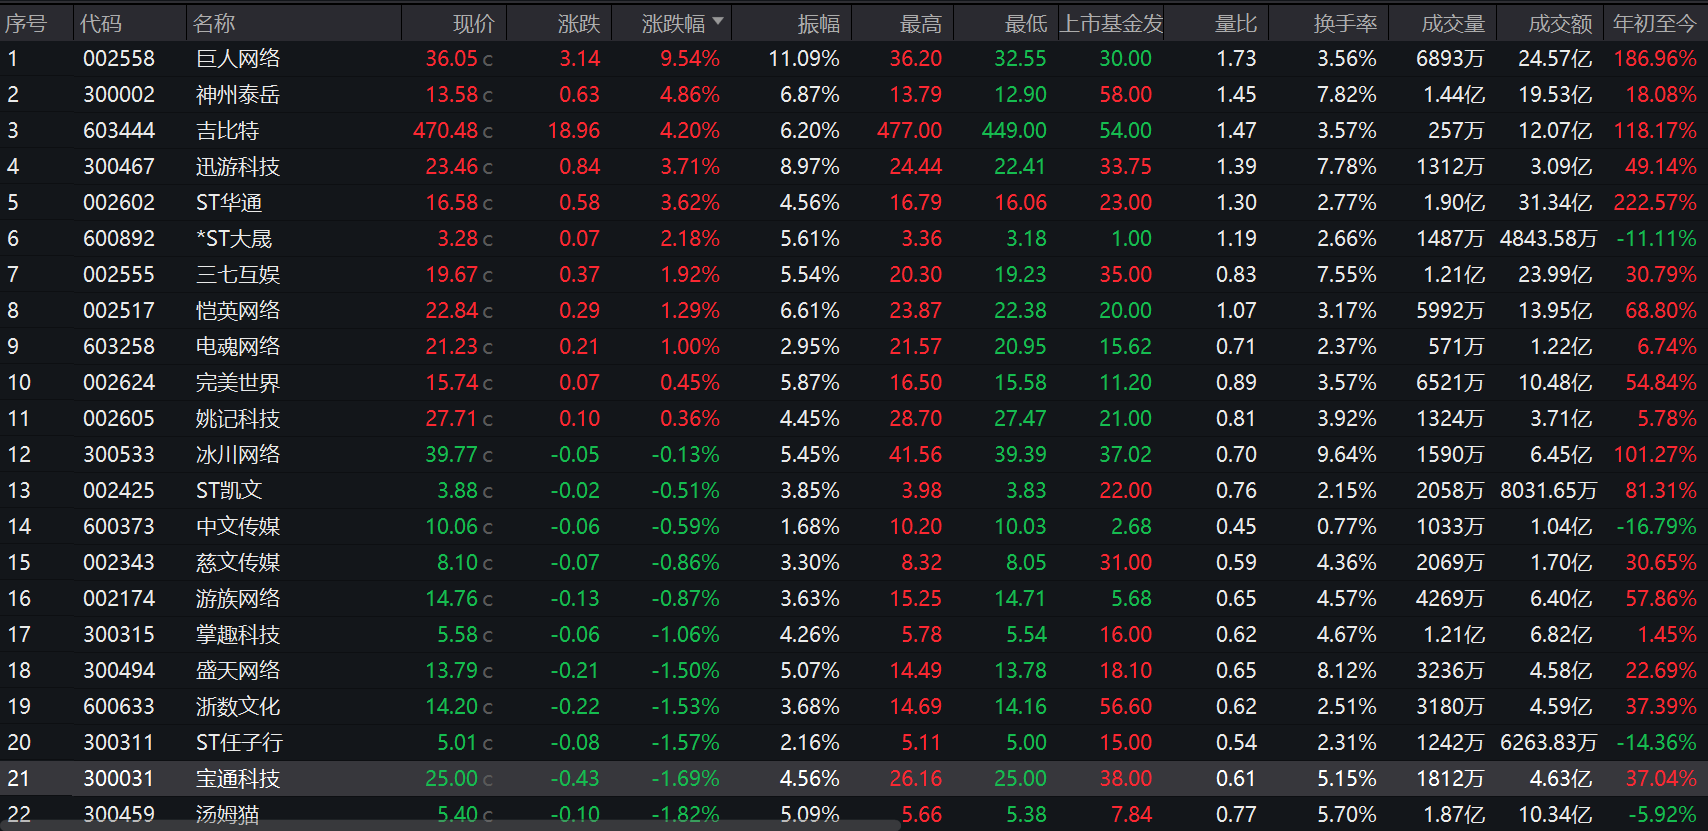
Task: Click the 年初至今 column header
Action: tap(1654, 23)
